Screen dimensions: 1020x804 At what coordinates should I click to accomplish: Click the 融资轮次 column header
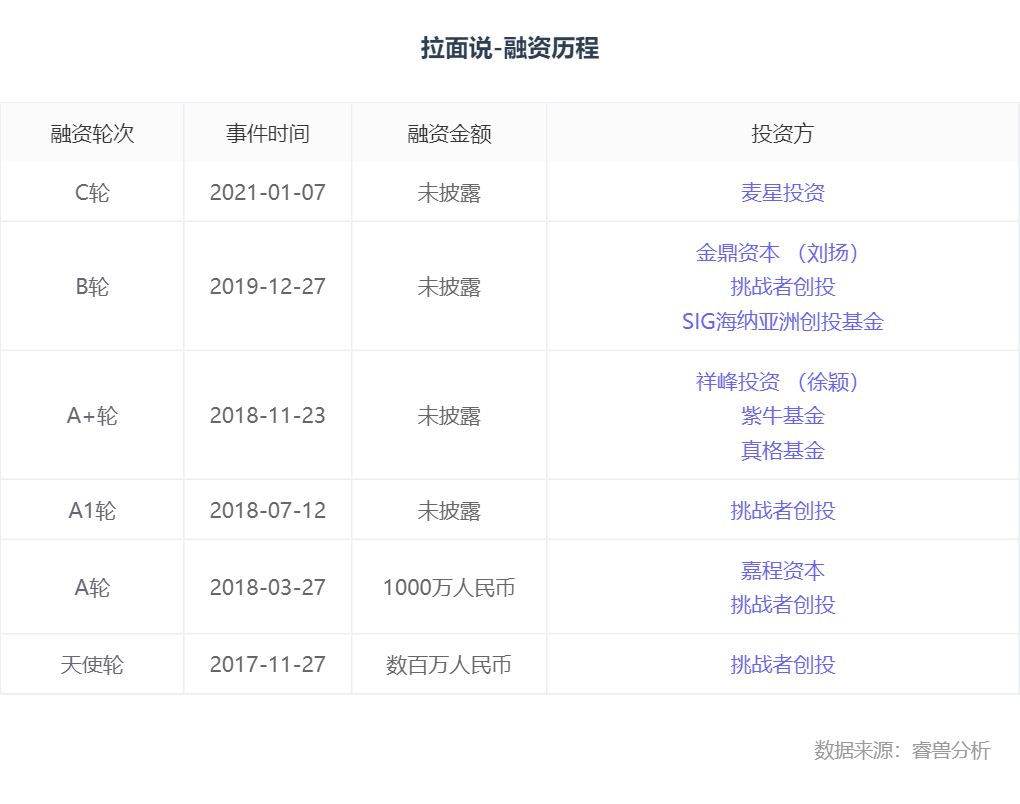[92, 134]
